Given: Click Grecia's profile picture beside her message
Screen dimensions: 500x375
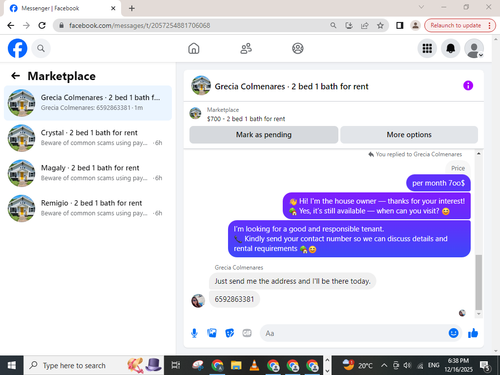Looking at the screenshot, I should [198, 301].
